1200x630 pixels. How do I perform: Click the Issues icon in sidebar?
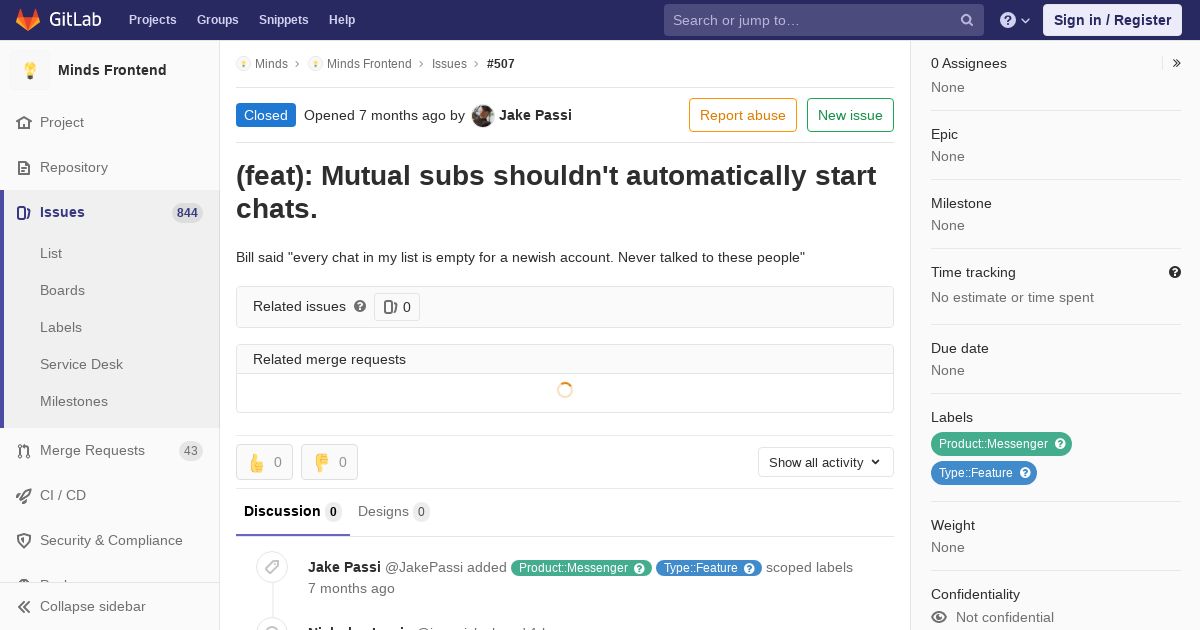click(24, 213)
